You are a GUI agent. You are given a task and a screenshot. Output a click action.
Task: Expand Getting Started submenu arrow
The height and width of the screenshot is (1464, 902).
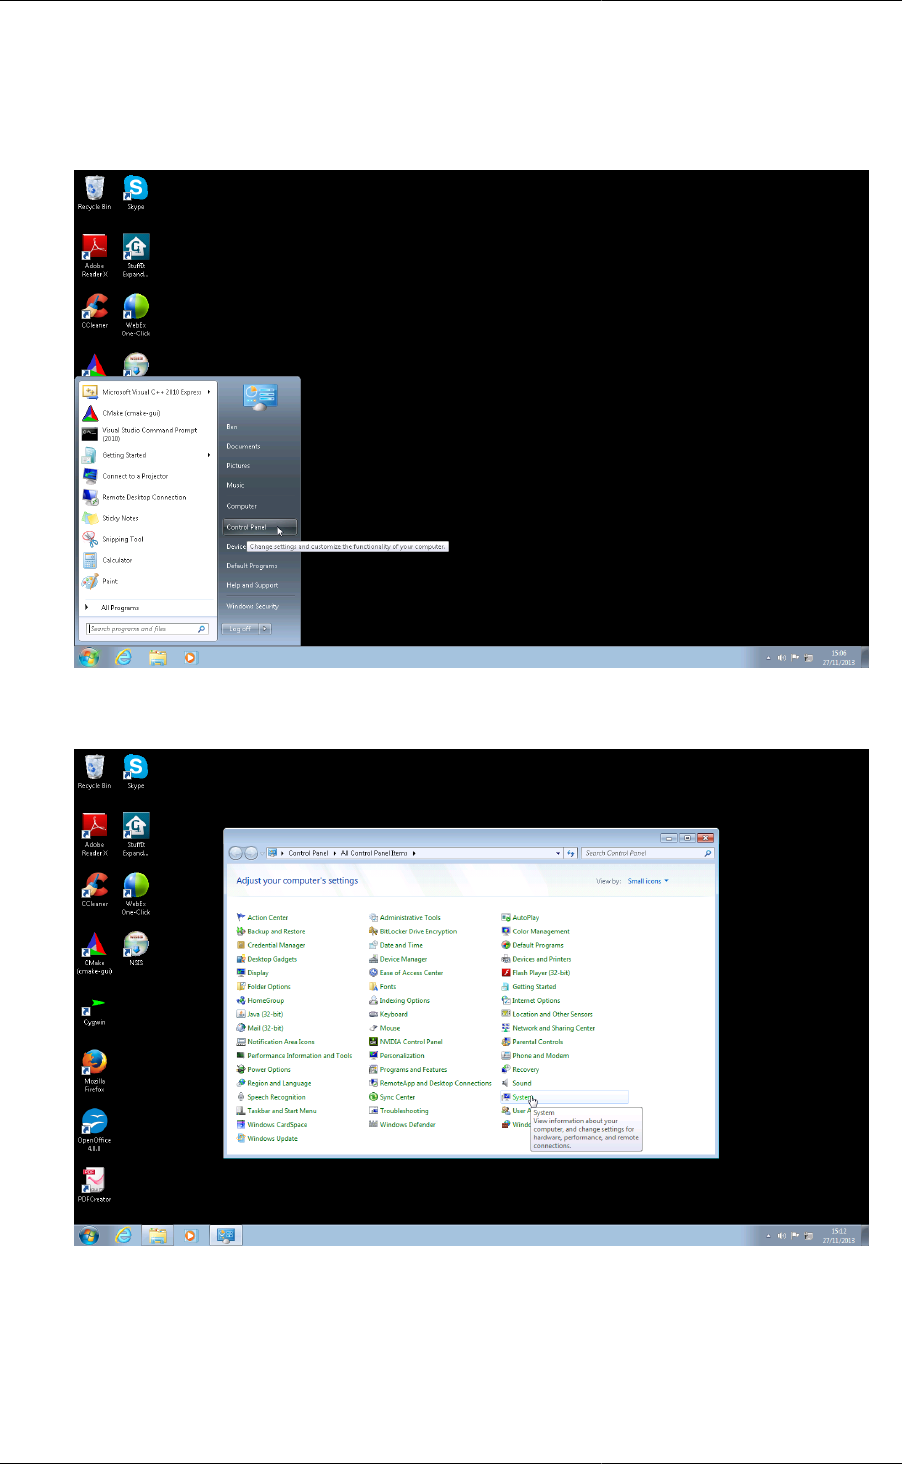coord(209,455)
